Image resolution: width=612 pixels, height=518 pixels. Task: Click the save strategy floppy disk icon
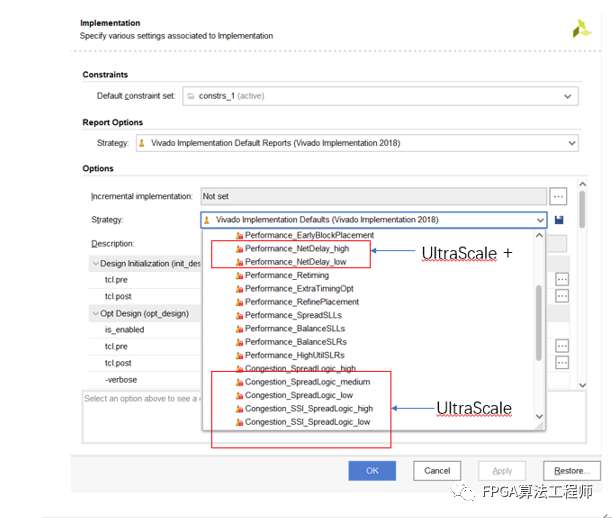coord(559,220)
